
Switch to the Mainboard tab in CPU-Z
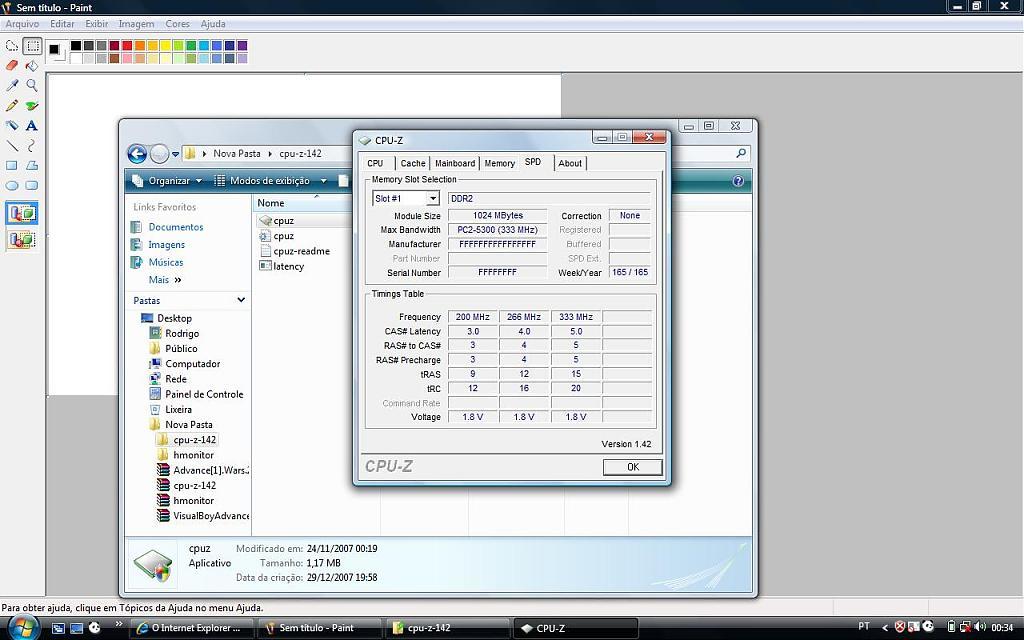(x=455, y=163)
